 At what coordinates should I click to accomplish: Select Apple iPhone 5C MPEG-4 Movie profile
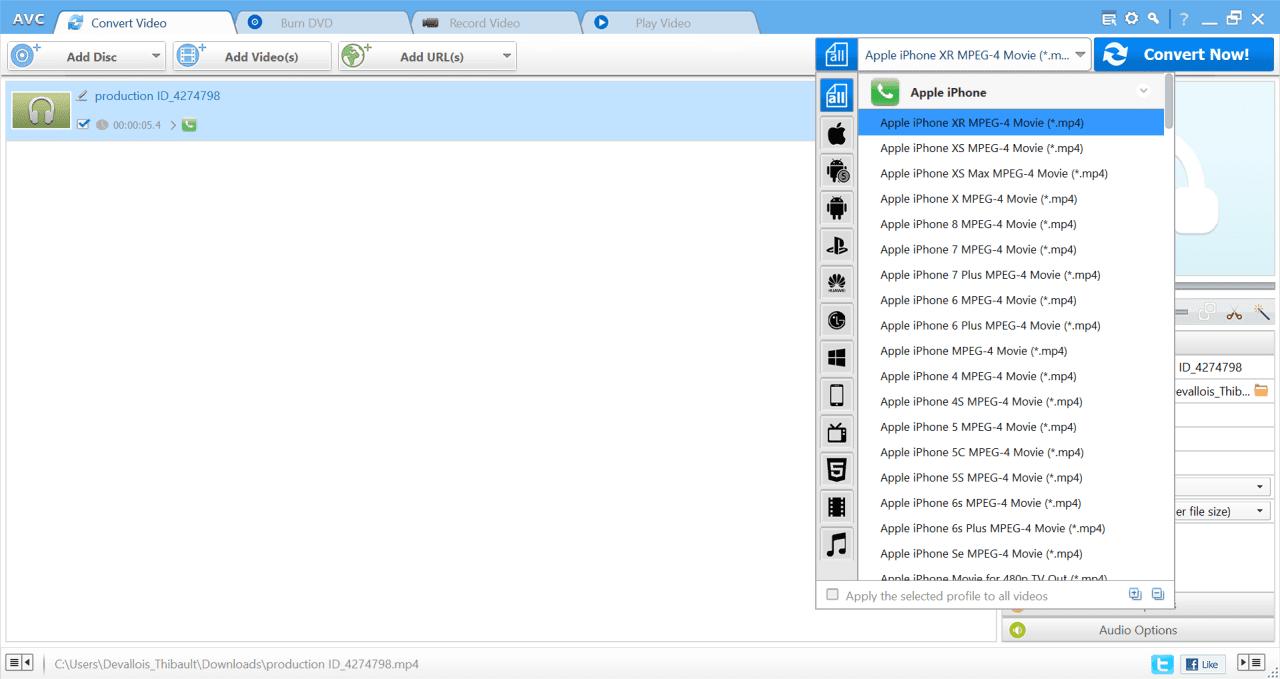point(1011,452)
